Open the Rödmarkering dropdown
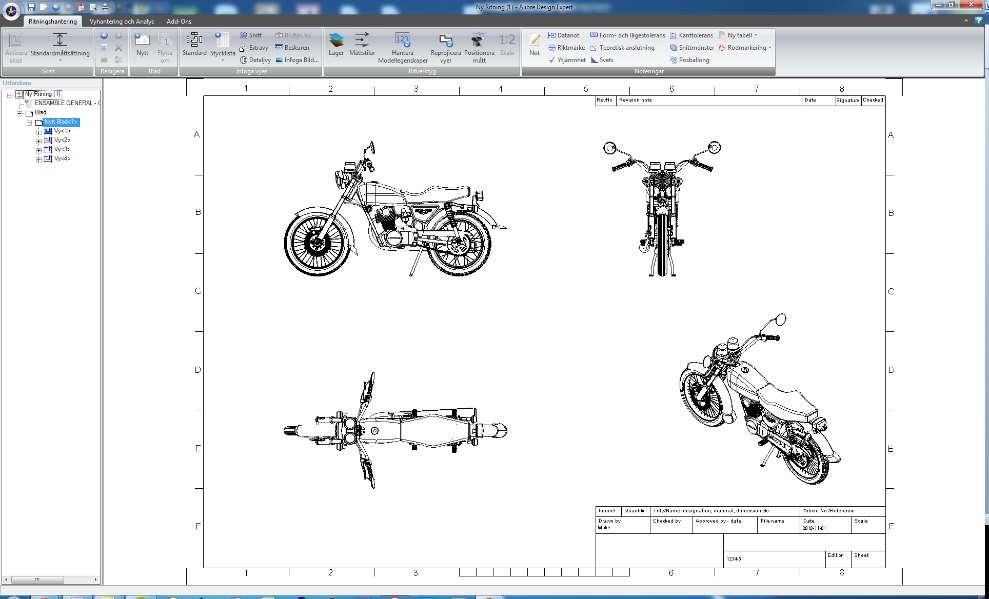The height and width of the screenshot is (599, 989). 745,48
